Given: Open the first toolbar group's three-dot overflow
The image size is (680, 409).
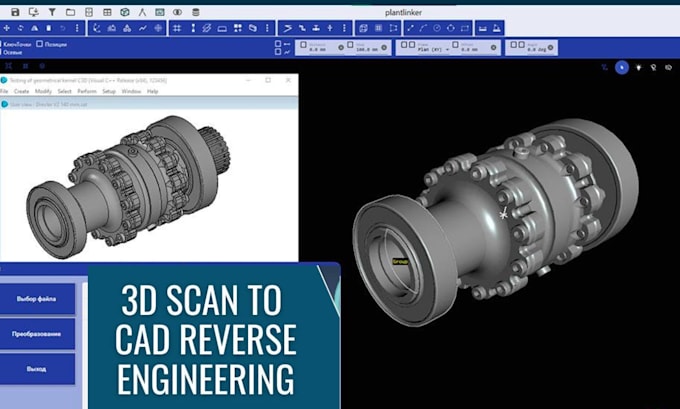Looking at the screenshot, I should point(77,28).
